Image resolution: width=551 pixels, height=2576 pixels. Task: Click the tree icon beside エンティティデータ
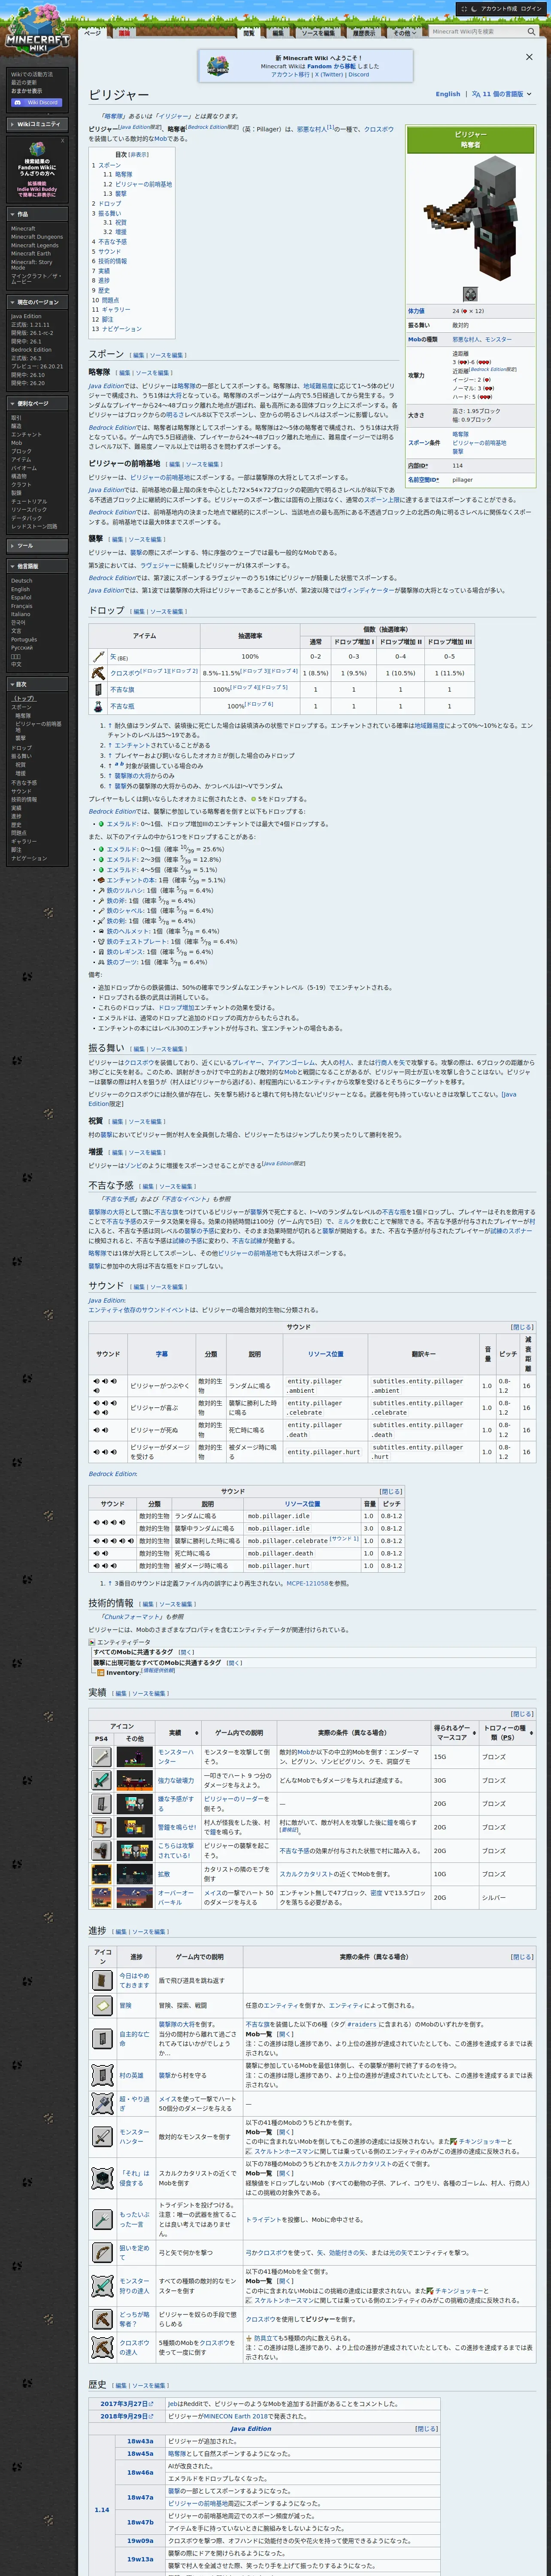coord(92,1642)
